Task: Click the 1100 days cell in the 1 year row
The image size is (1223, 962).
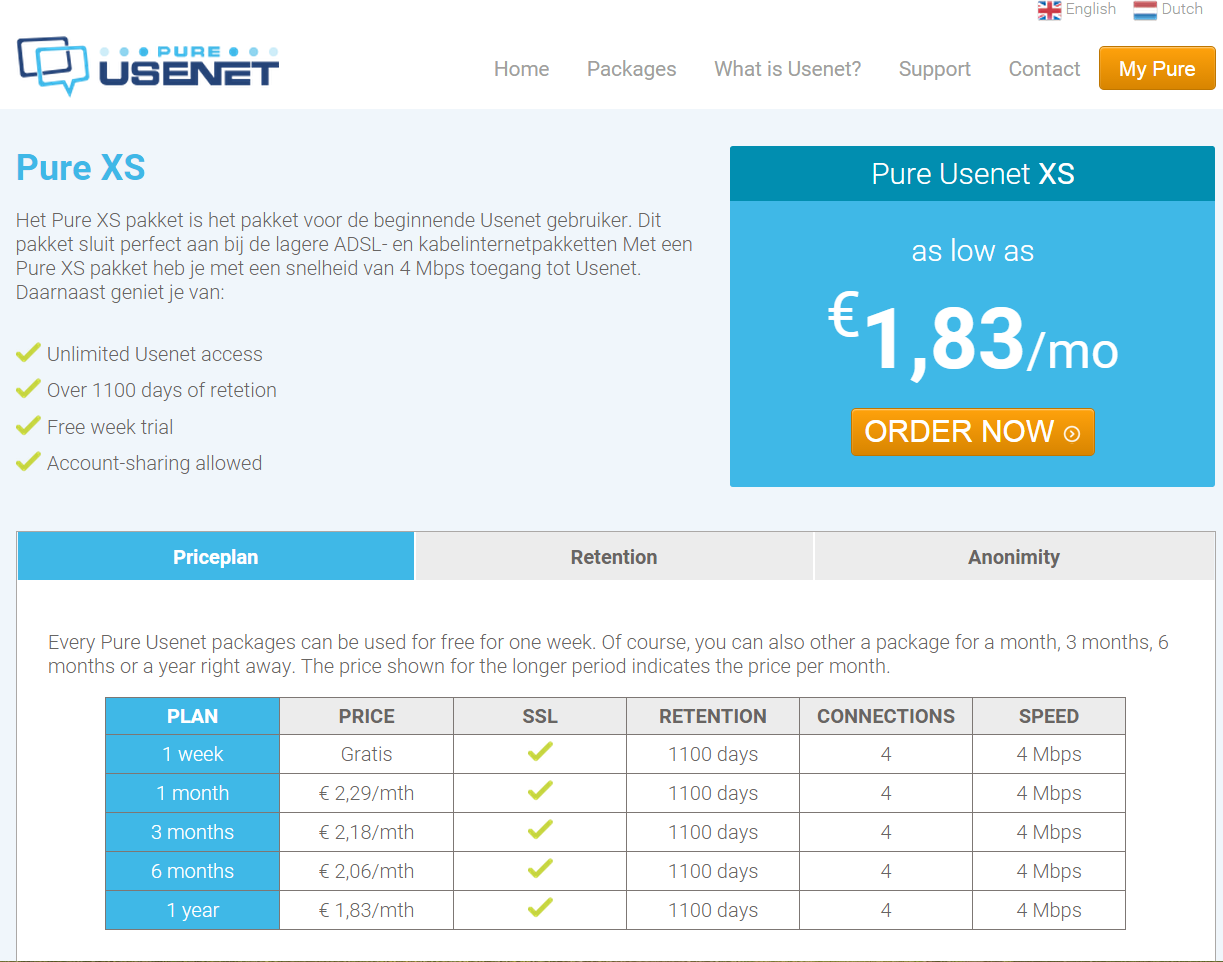Action: click(x=713, y=910)
